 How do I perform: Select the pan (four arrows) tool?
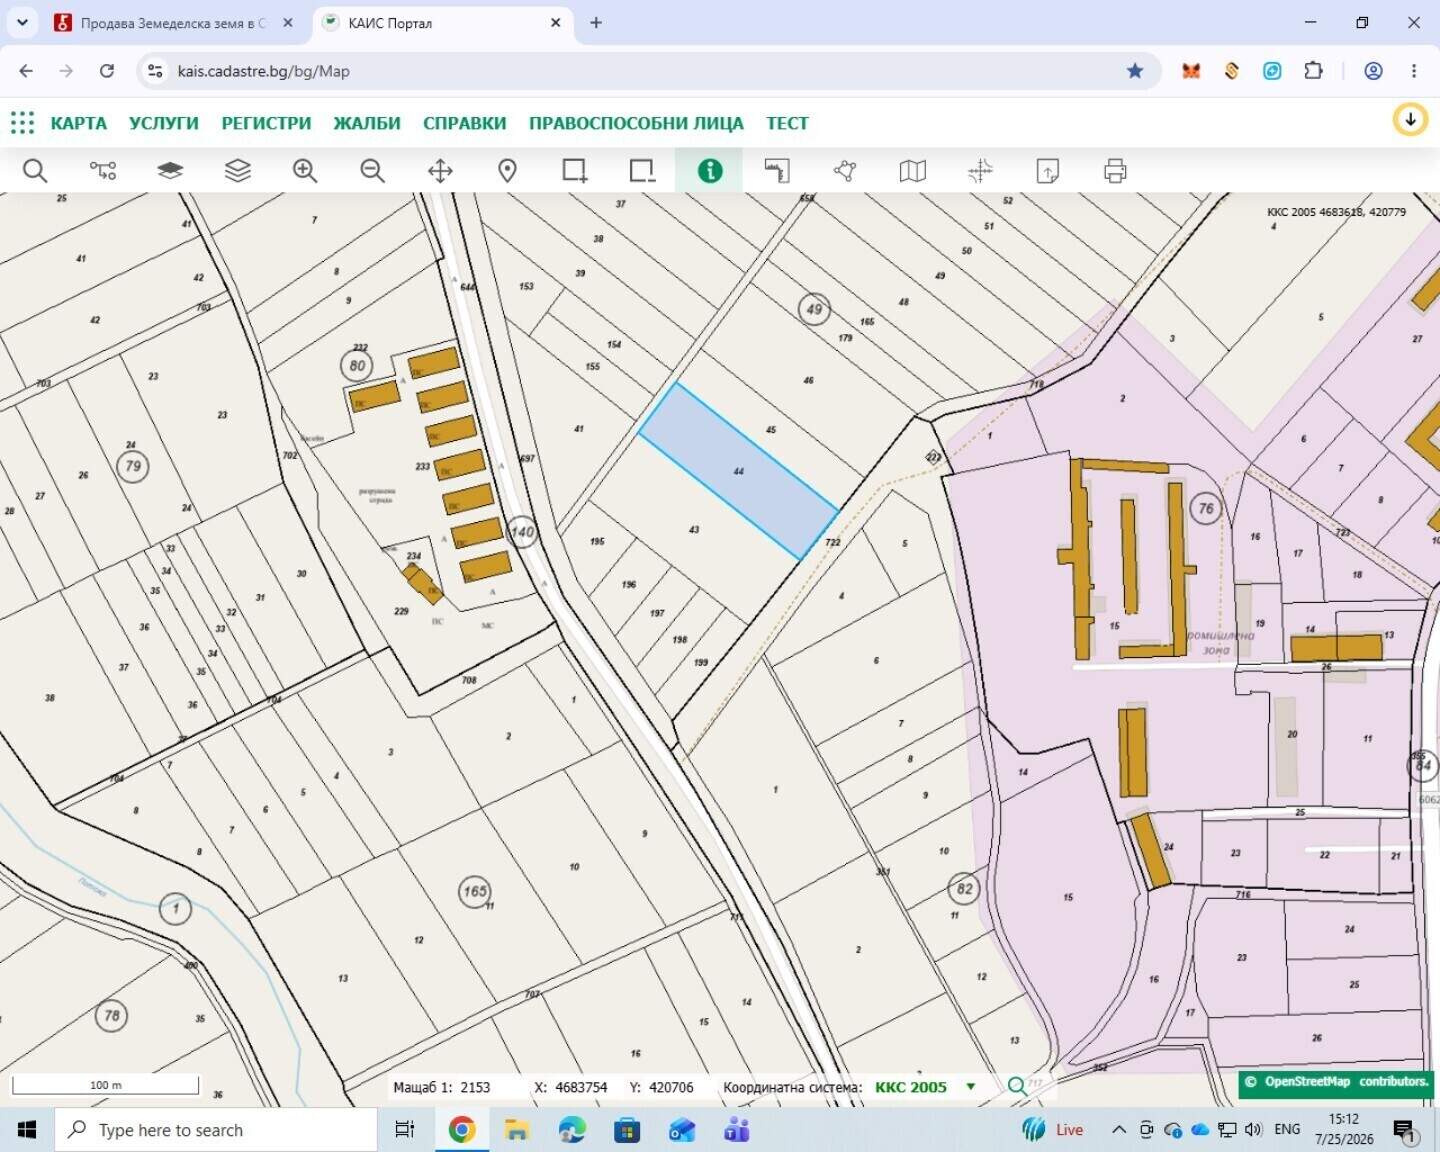coord(440,171)
